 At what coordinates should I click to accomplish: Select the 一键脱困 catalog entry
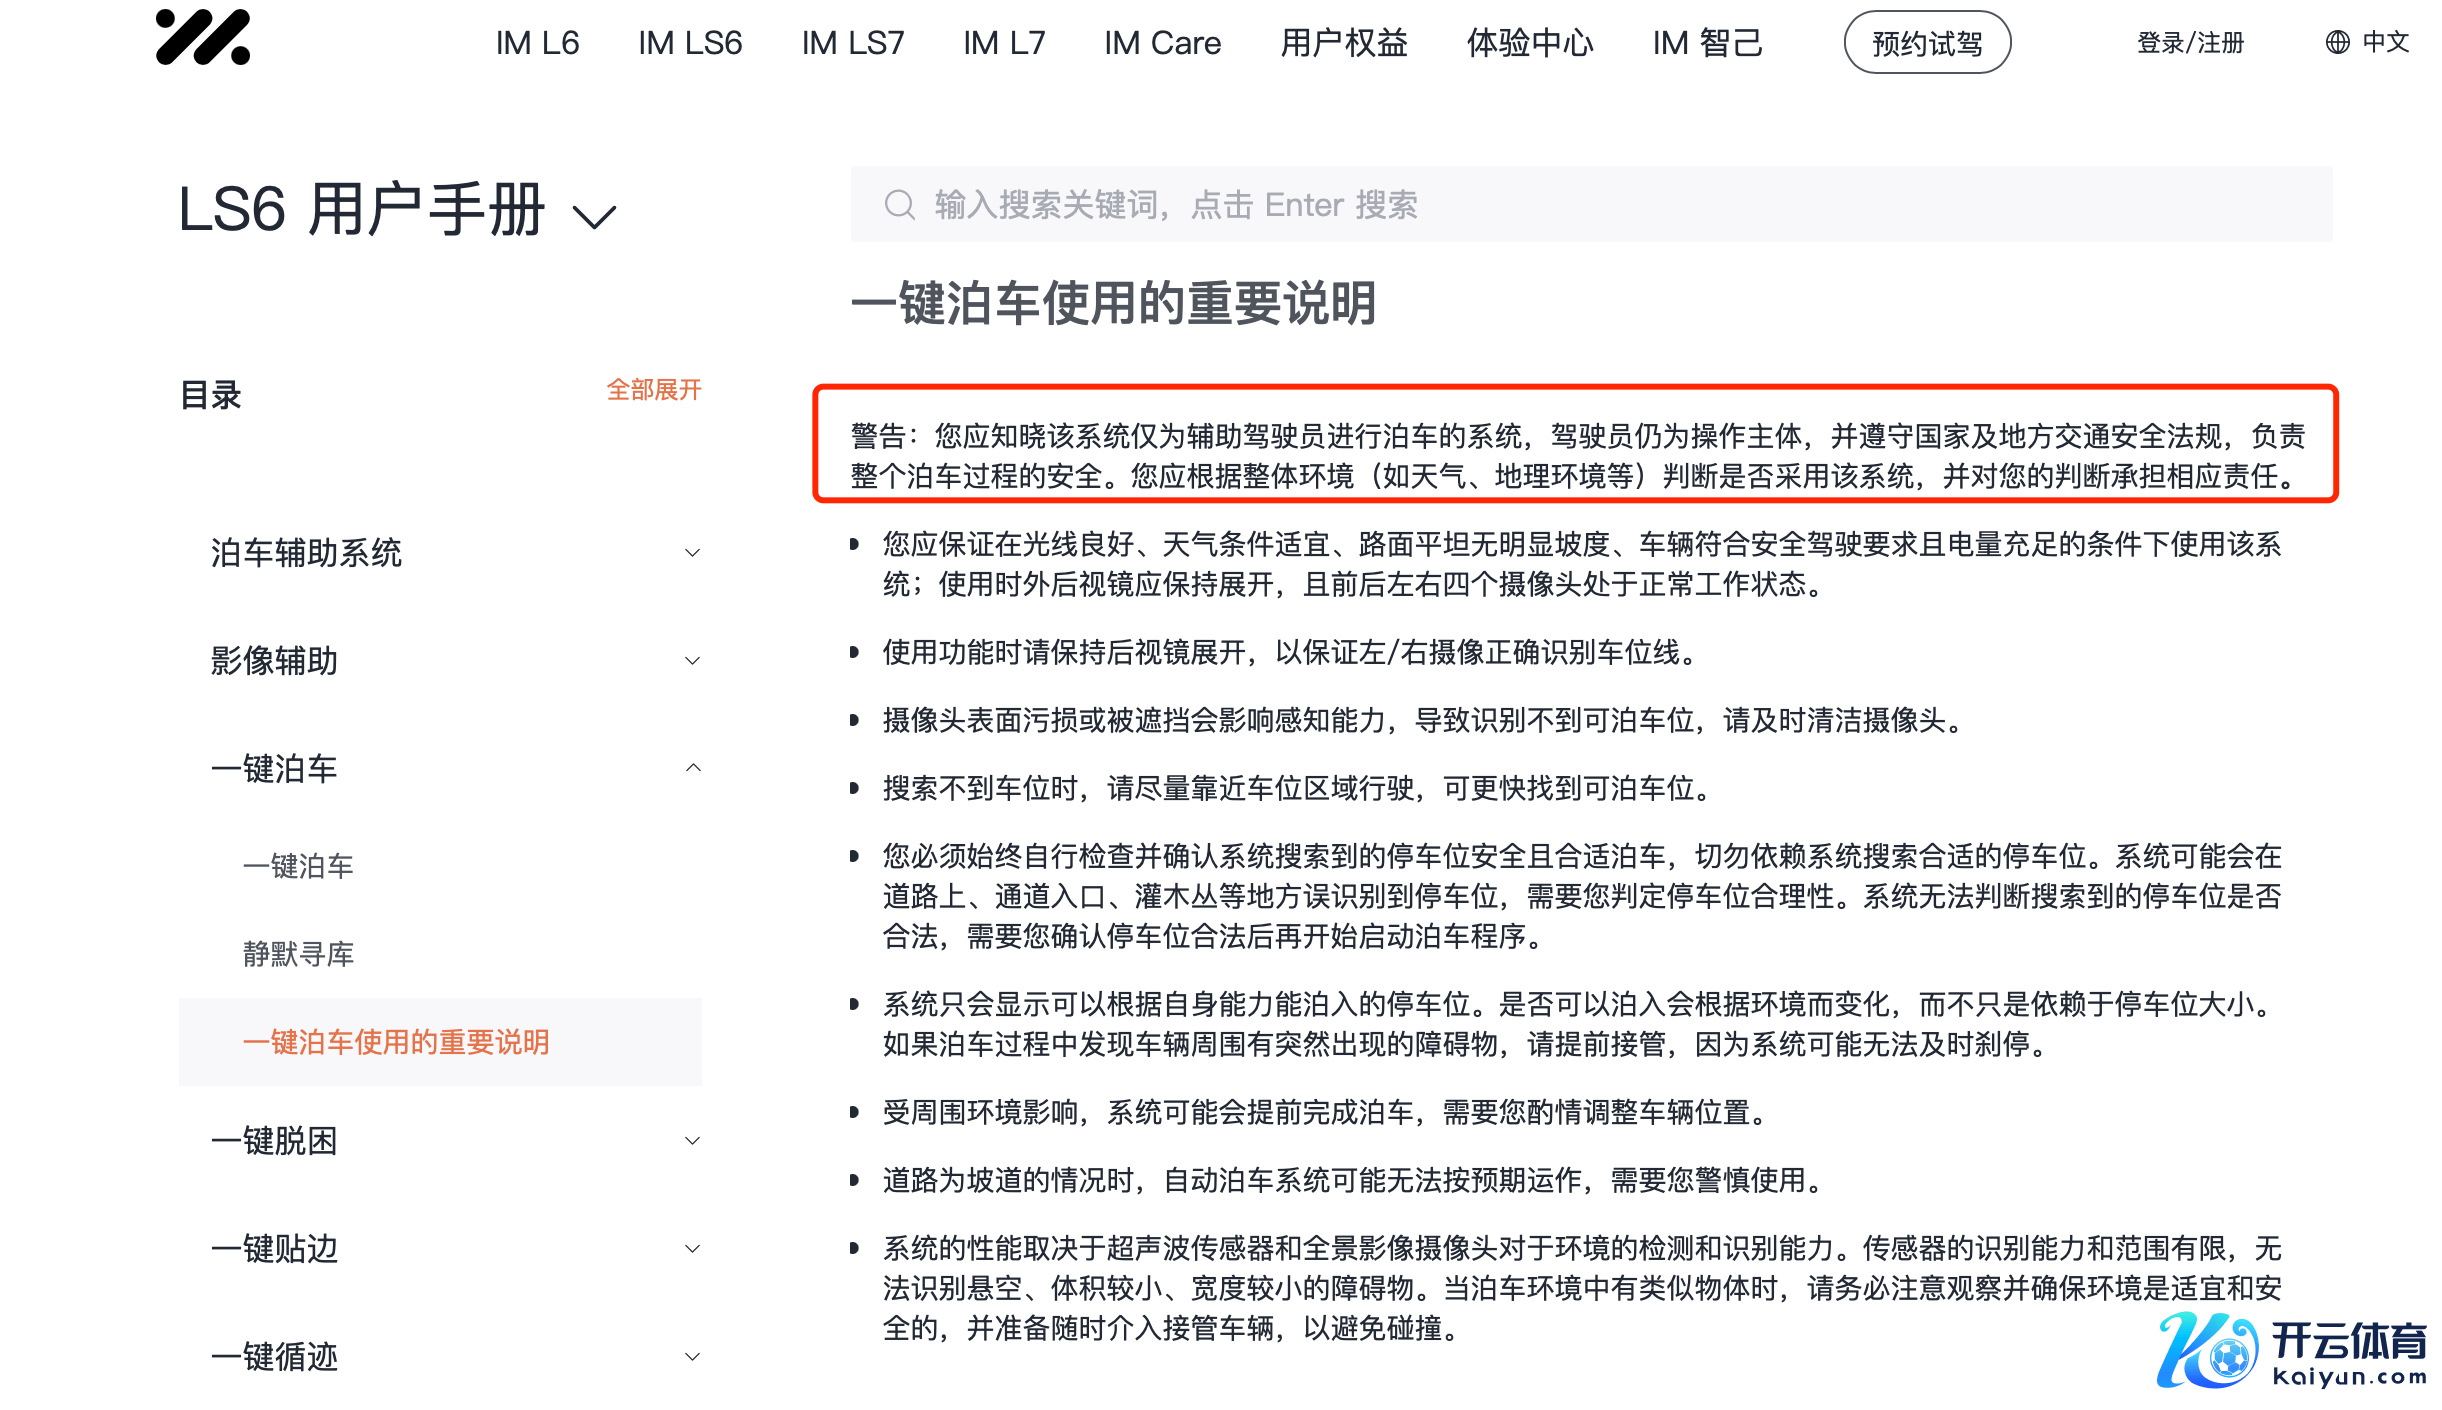(x=274, y=1140)
